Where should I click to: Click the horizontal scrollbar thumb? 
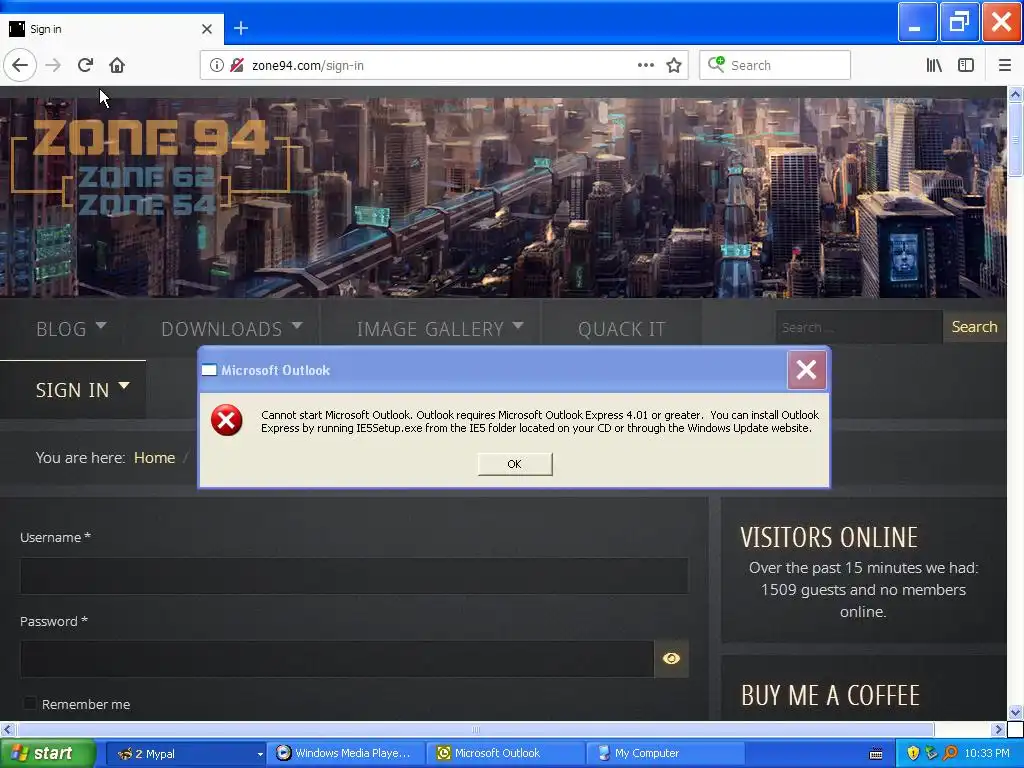click(475, 729)
